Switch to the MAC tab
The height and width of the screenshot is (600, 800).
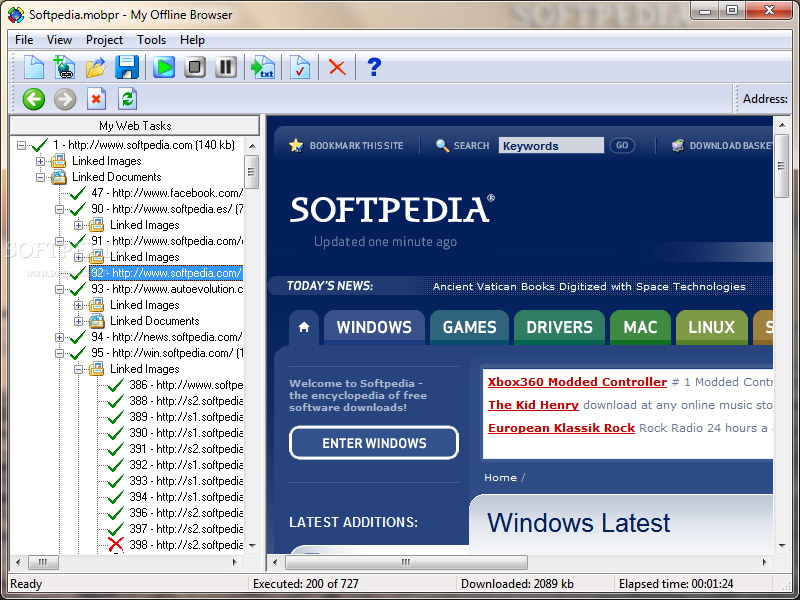click(640, 327)
